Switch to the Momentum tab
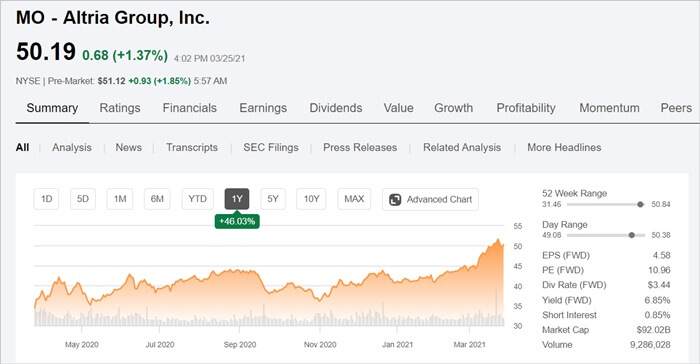Screen dimensions: 700x364 609,108
